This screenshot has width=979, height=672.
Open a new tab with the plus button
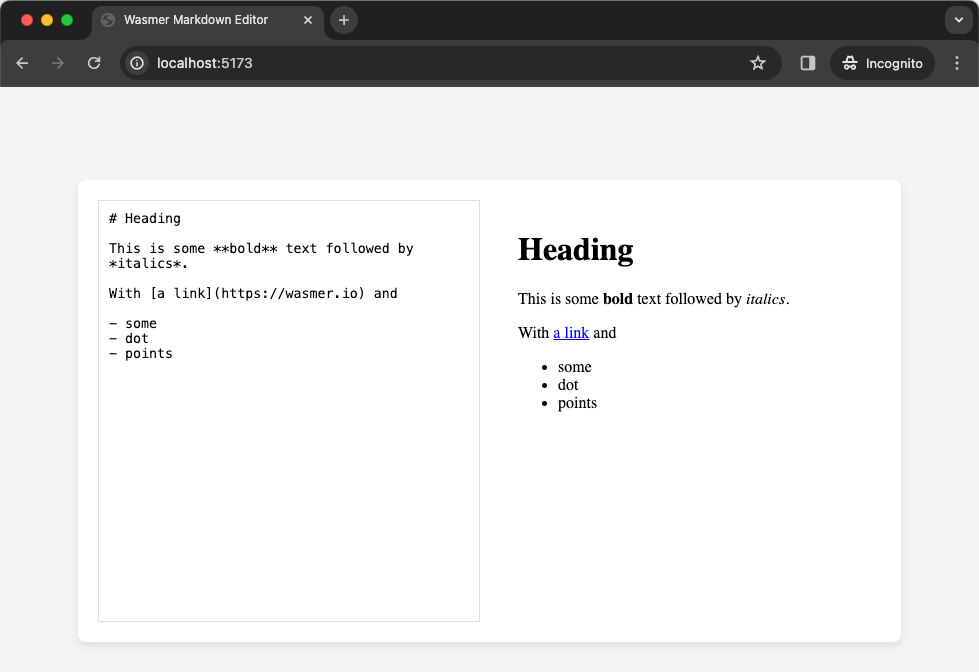click(x=343, y=19)
